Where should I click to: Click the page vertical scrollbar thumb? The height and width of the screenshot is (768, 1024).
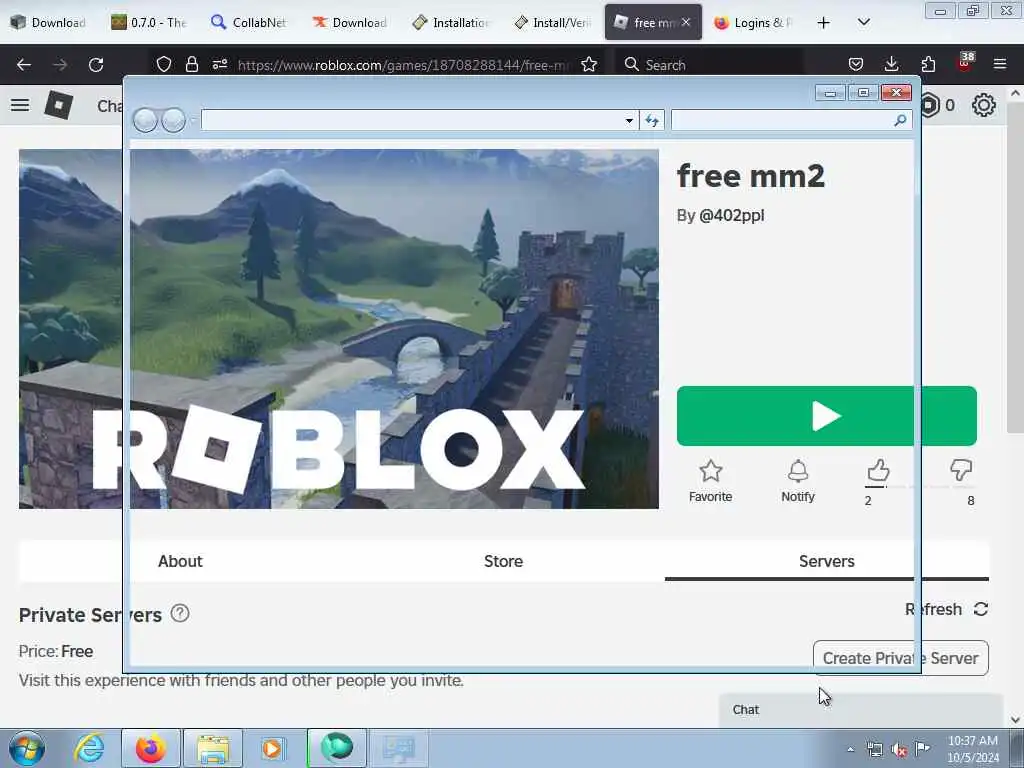click(1014, 268)
